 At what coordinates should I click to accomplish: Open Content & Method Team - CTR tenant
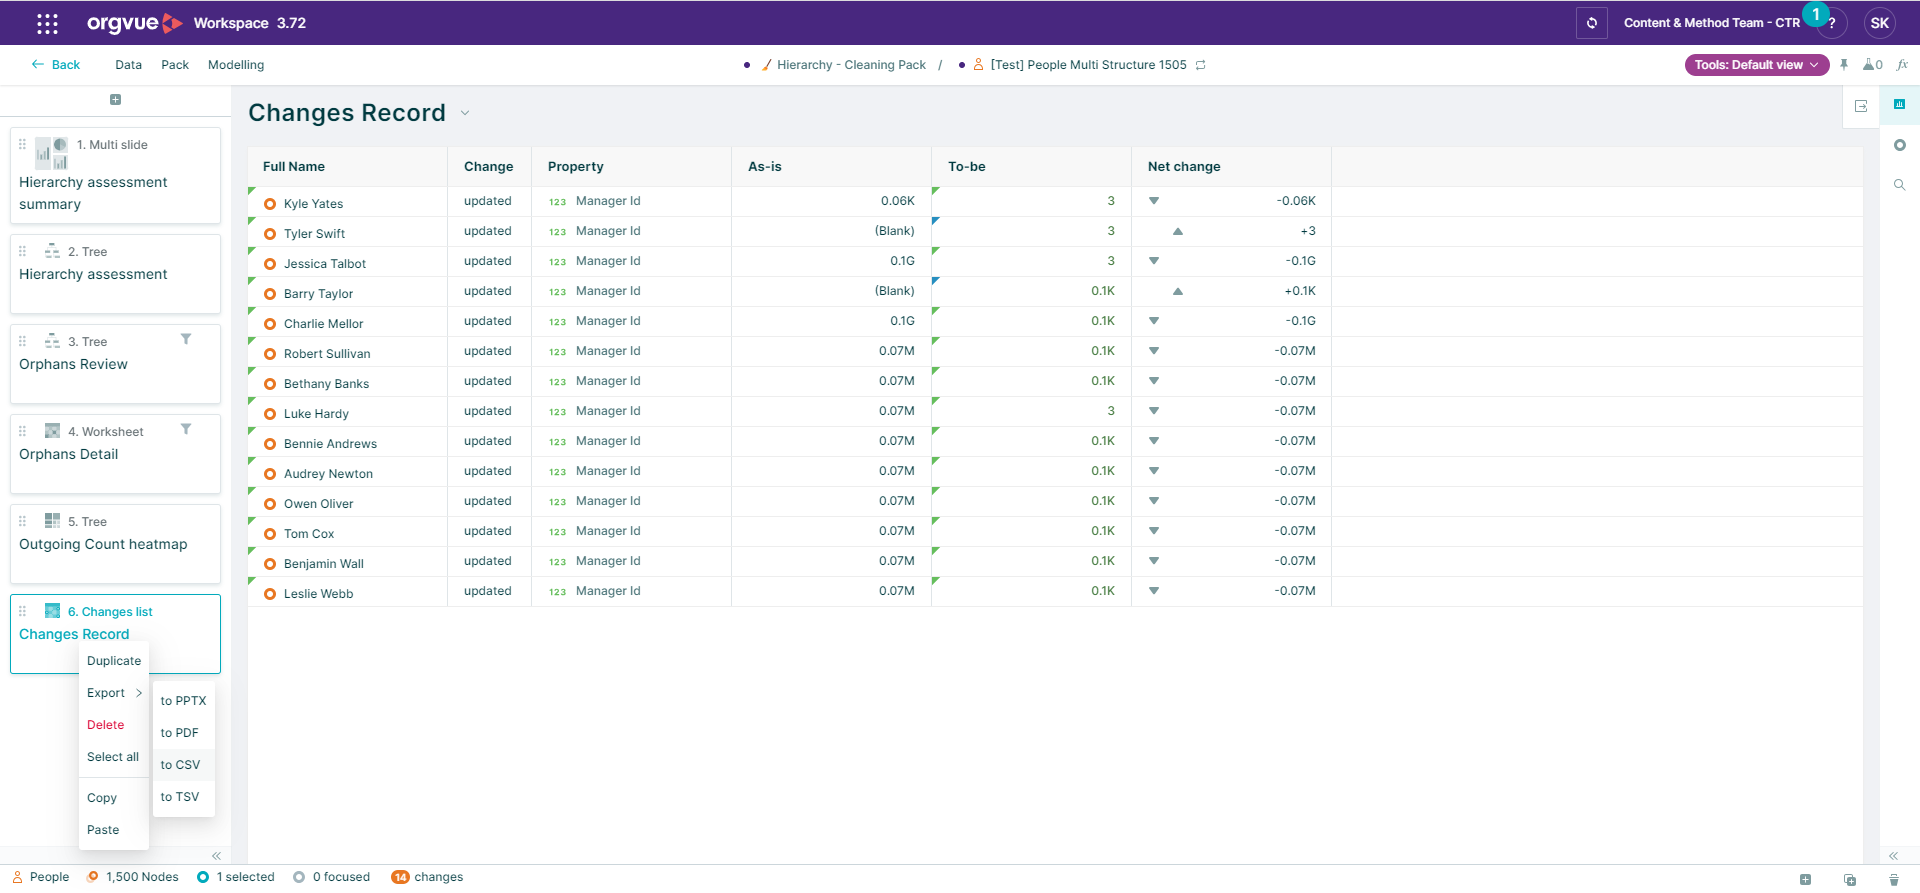click(1712, 23)
